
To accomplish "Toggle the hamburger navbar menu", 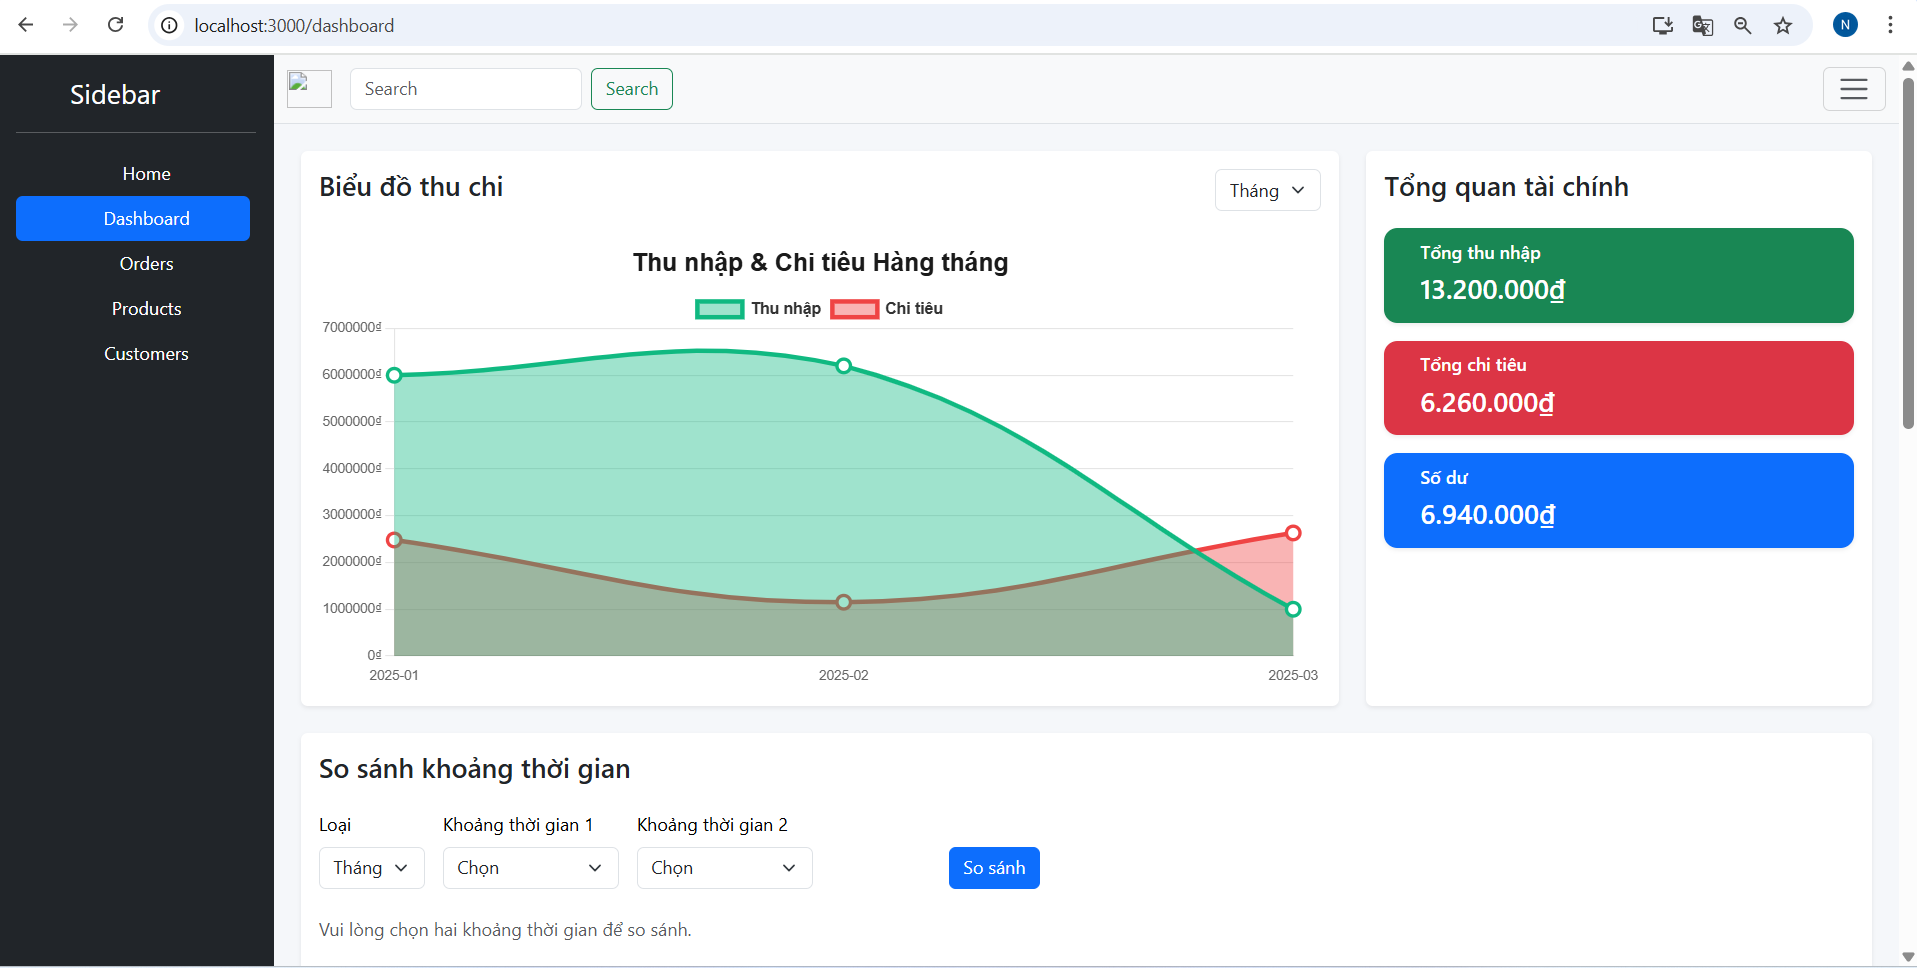I will [x=1853, y=89].
